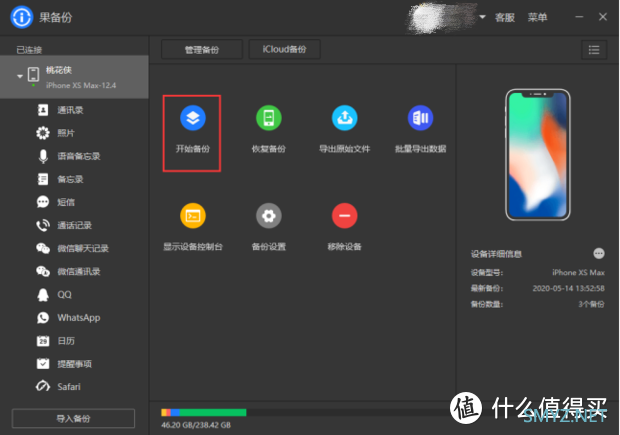The image size is (620, 435).
Task: Click the 设备详细信息 heading
Action: click(x=496, y=254)
